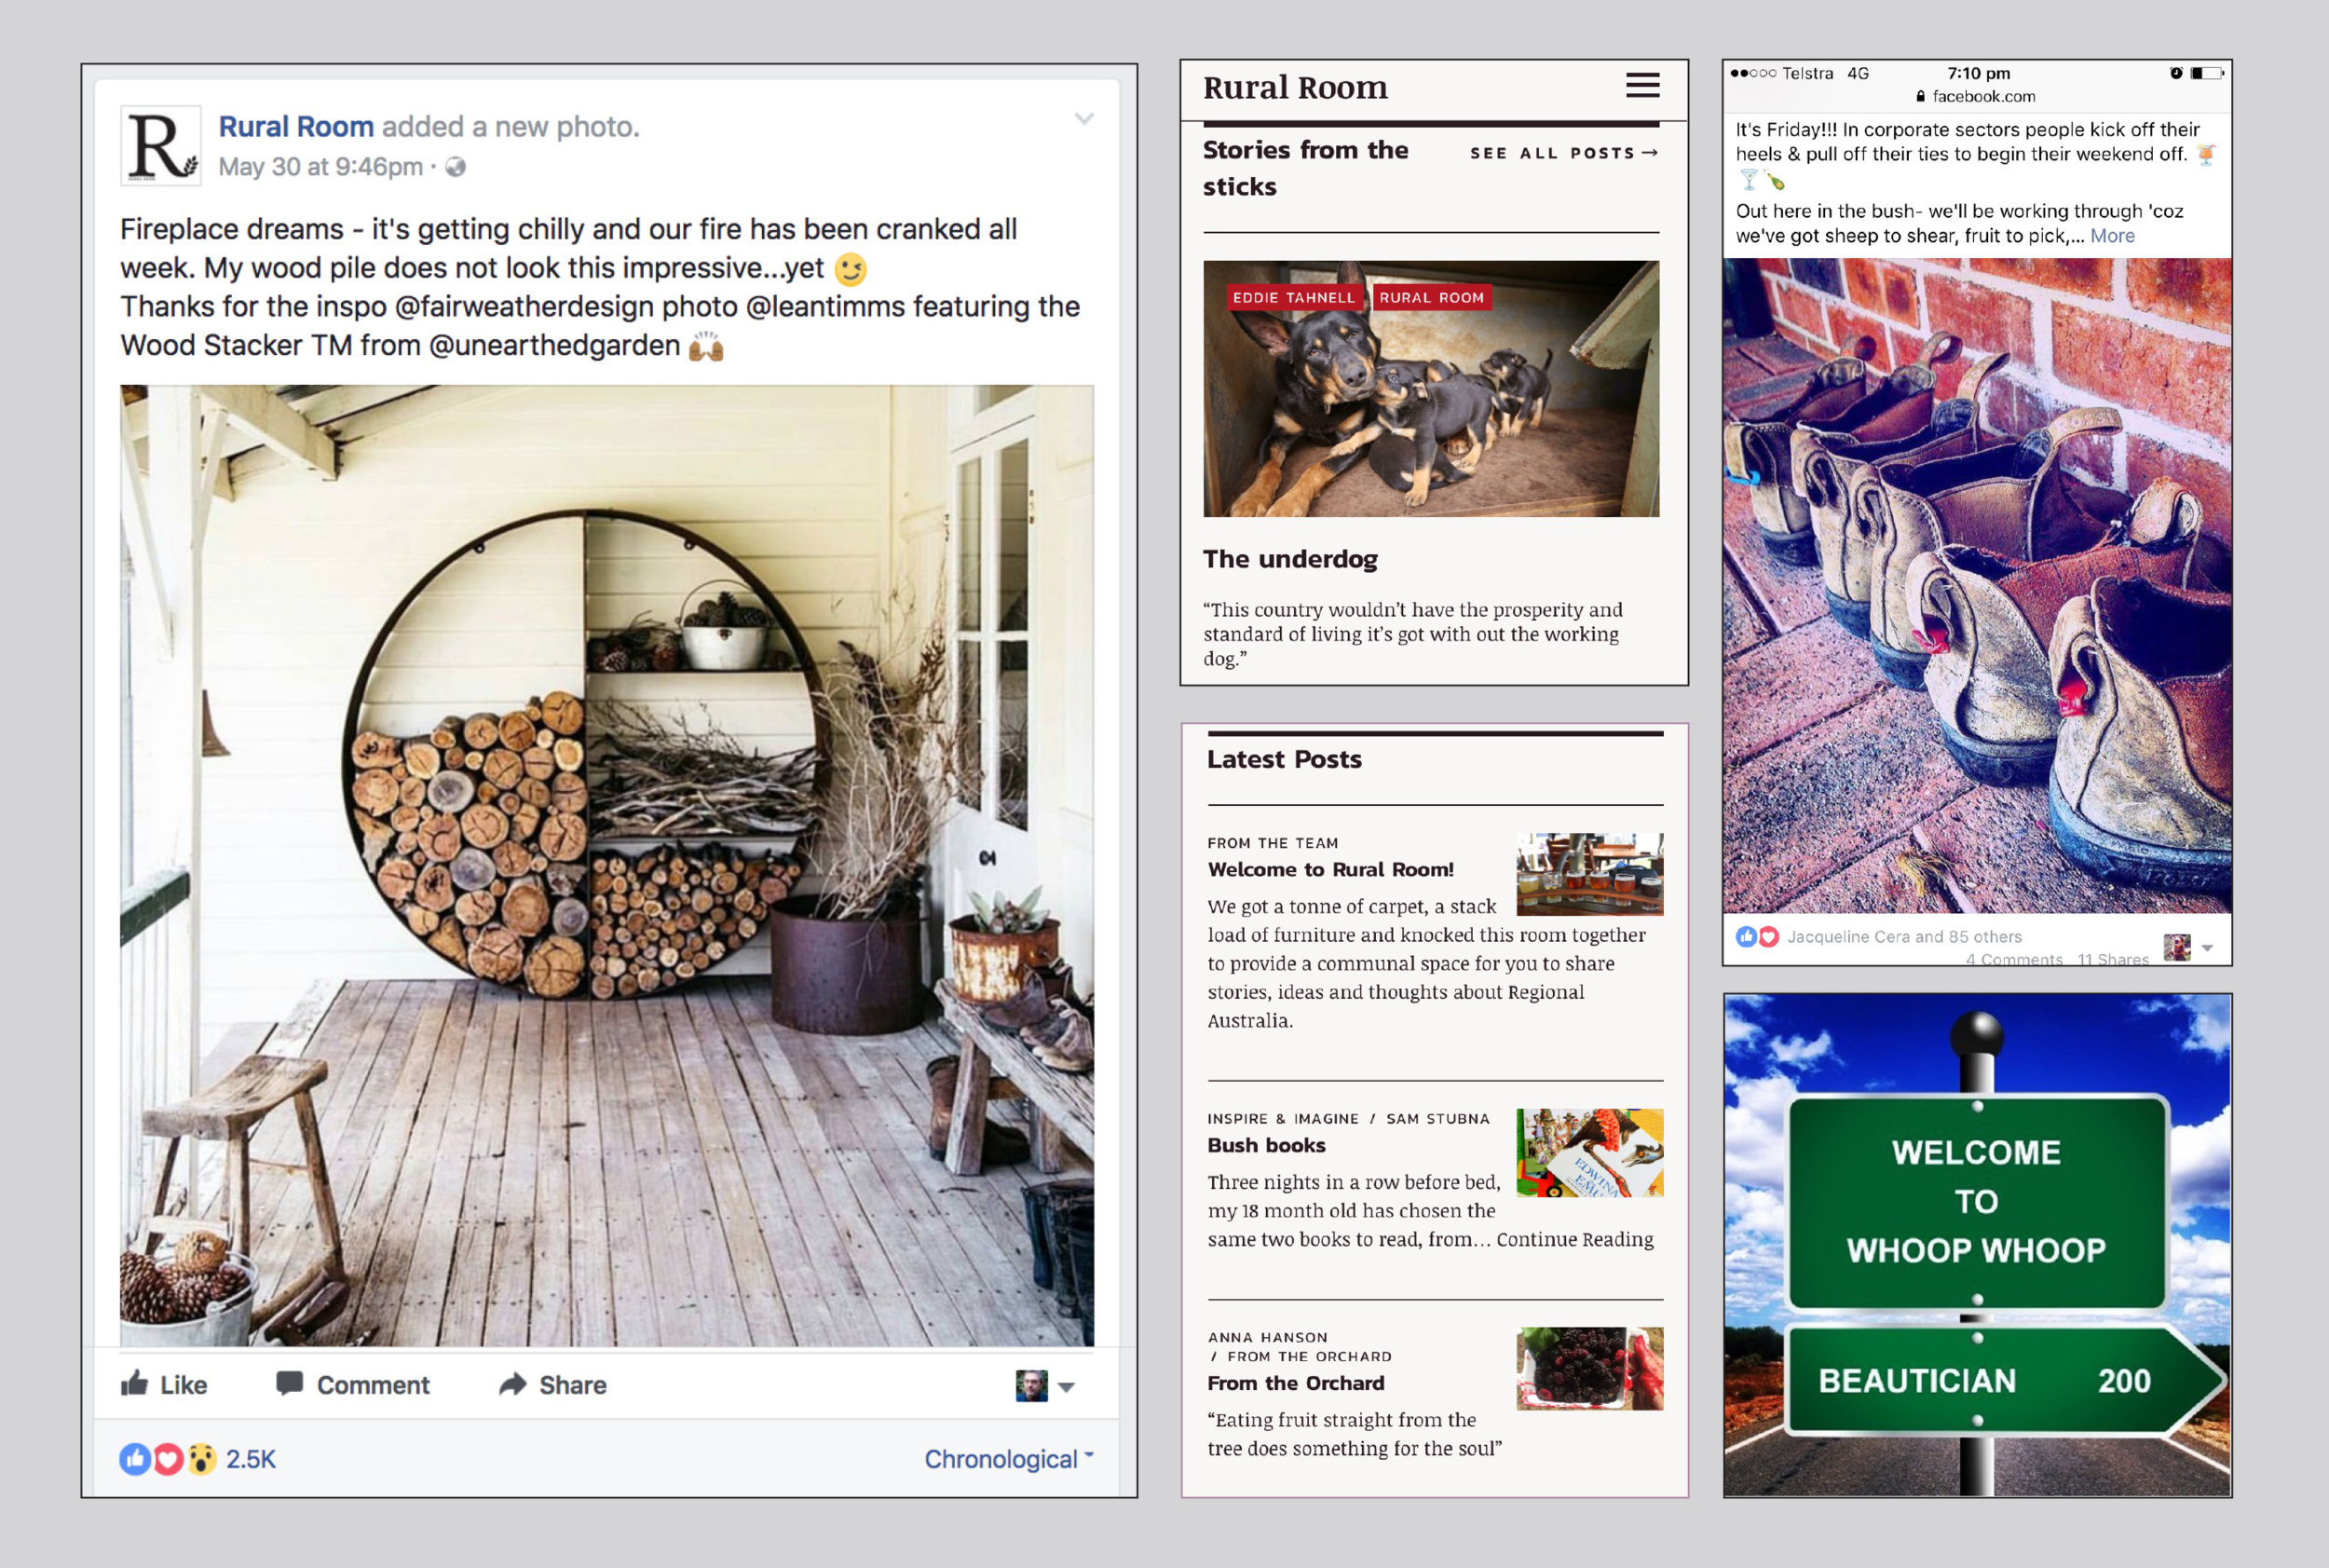Click the FROM THE TEAM category label
The height and width of the screenshot is (1568, 2329).
[x=1272, y=843]
